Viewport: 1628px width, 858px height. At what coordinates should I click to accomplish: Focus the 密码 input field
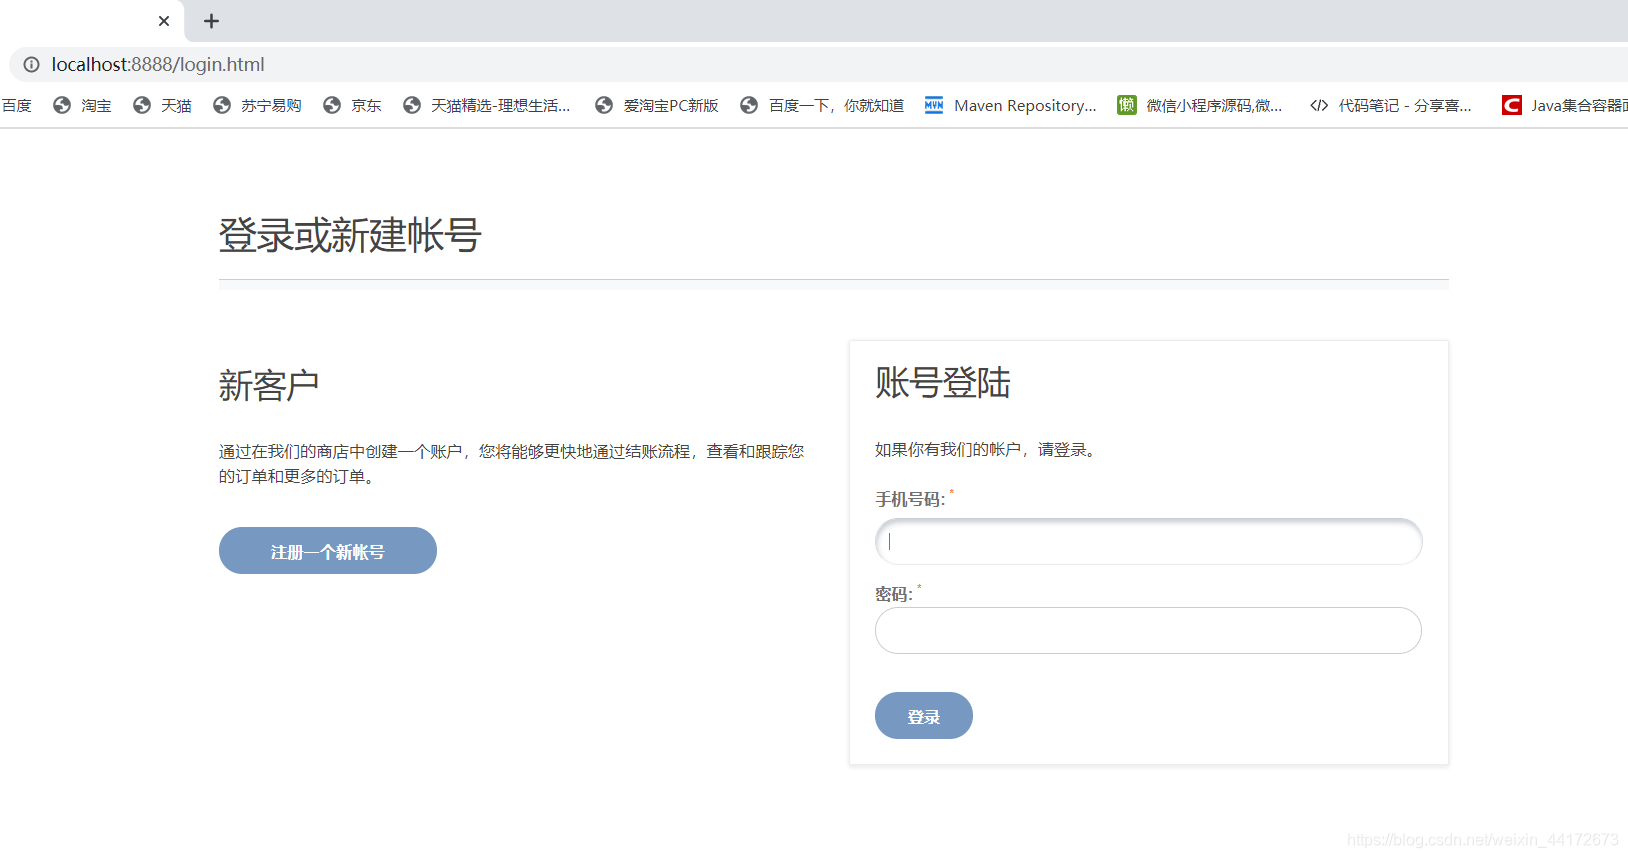pos(1148,630)
